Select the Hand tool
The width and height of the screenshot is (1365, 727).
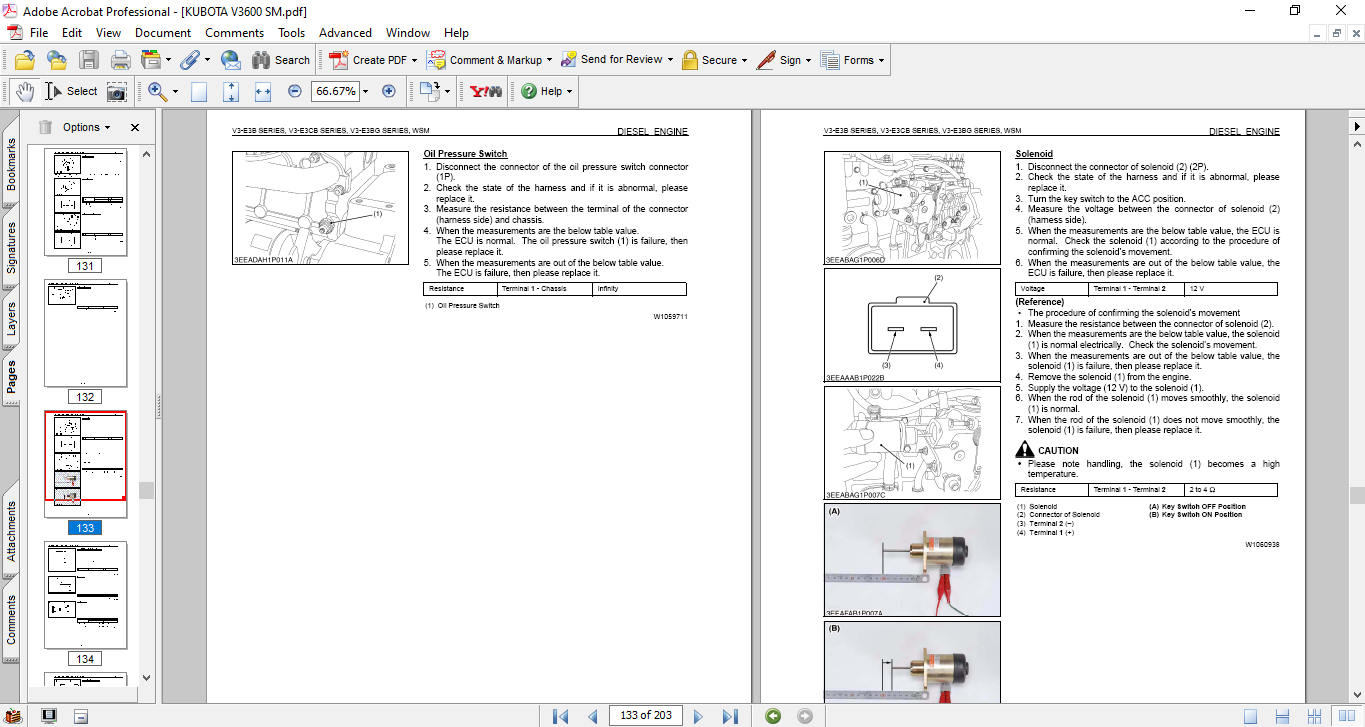[x=24, y=91]
